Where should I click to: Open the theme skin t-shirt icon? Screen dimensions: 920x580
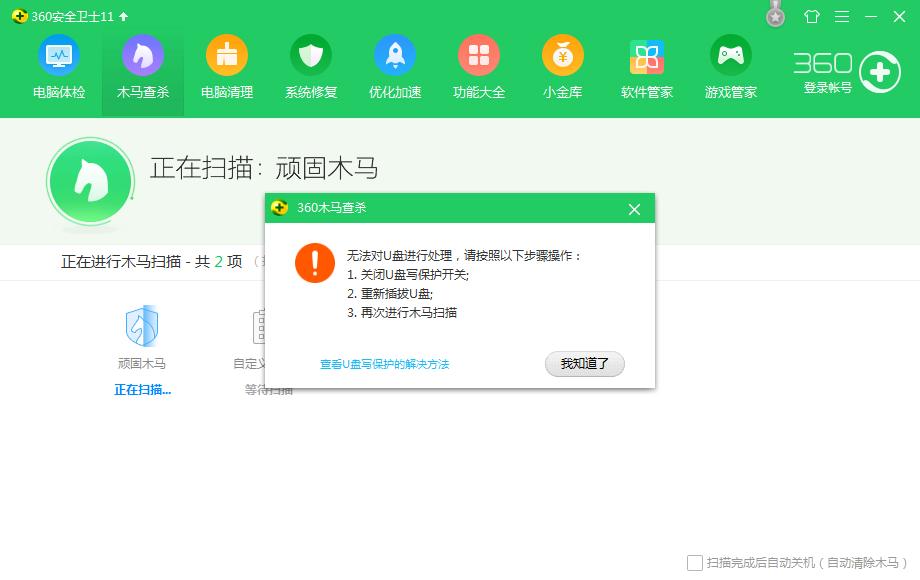[810, 17]
